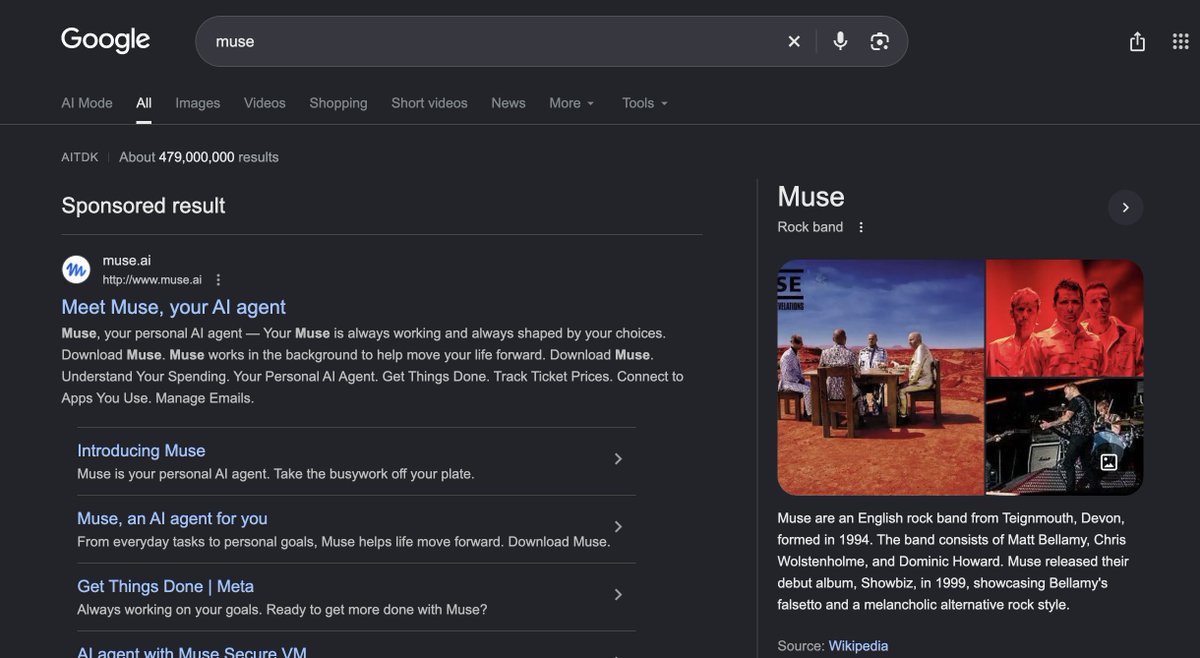Open the Introducing Muse sitelink
The image size is (1200, 658).
click(141, 451)
